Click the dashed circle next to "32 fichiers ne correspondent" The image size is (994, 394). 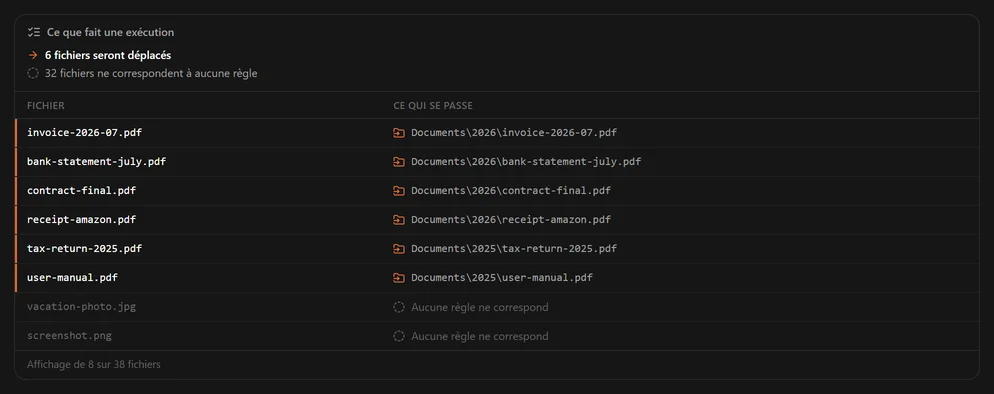point(33,73)
